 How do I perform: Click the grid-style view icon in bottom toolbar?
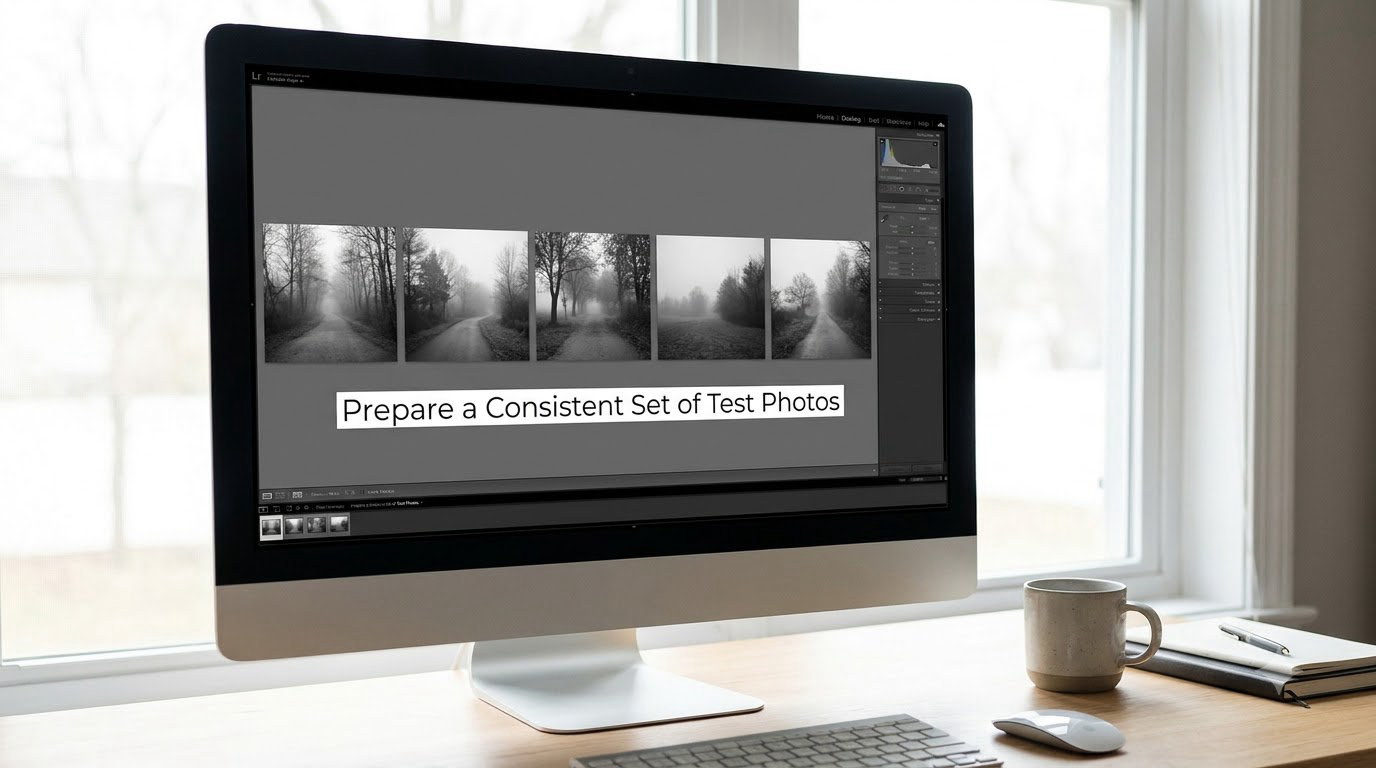coord(297,495)
